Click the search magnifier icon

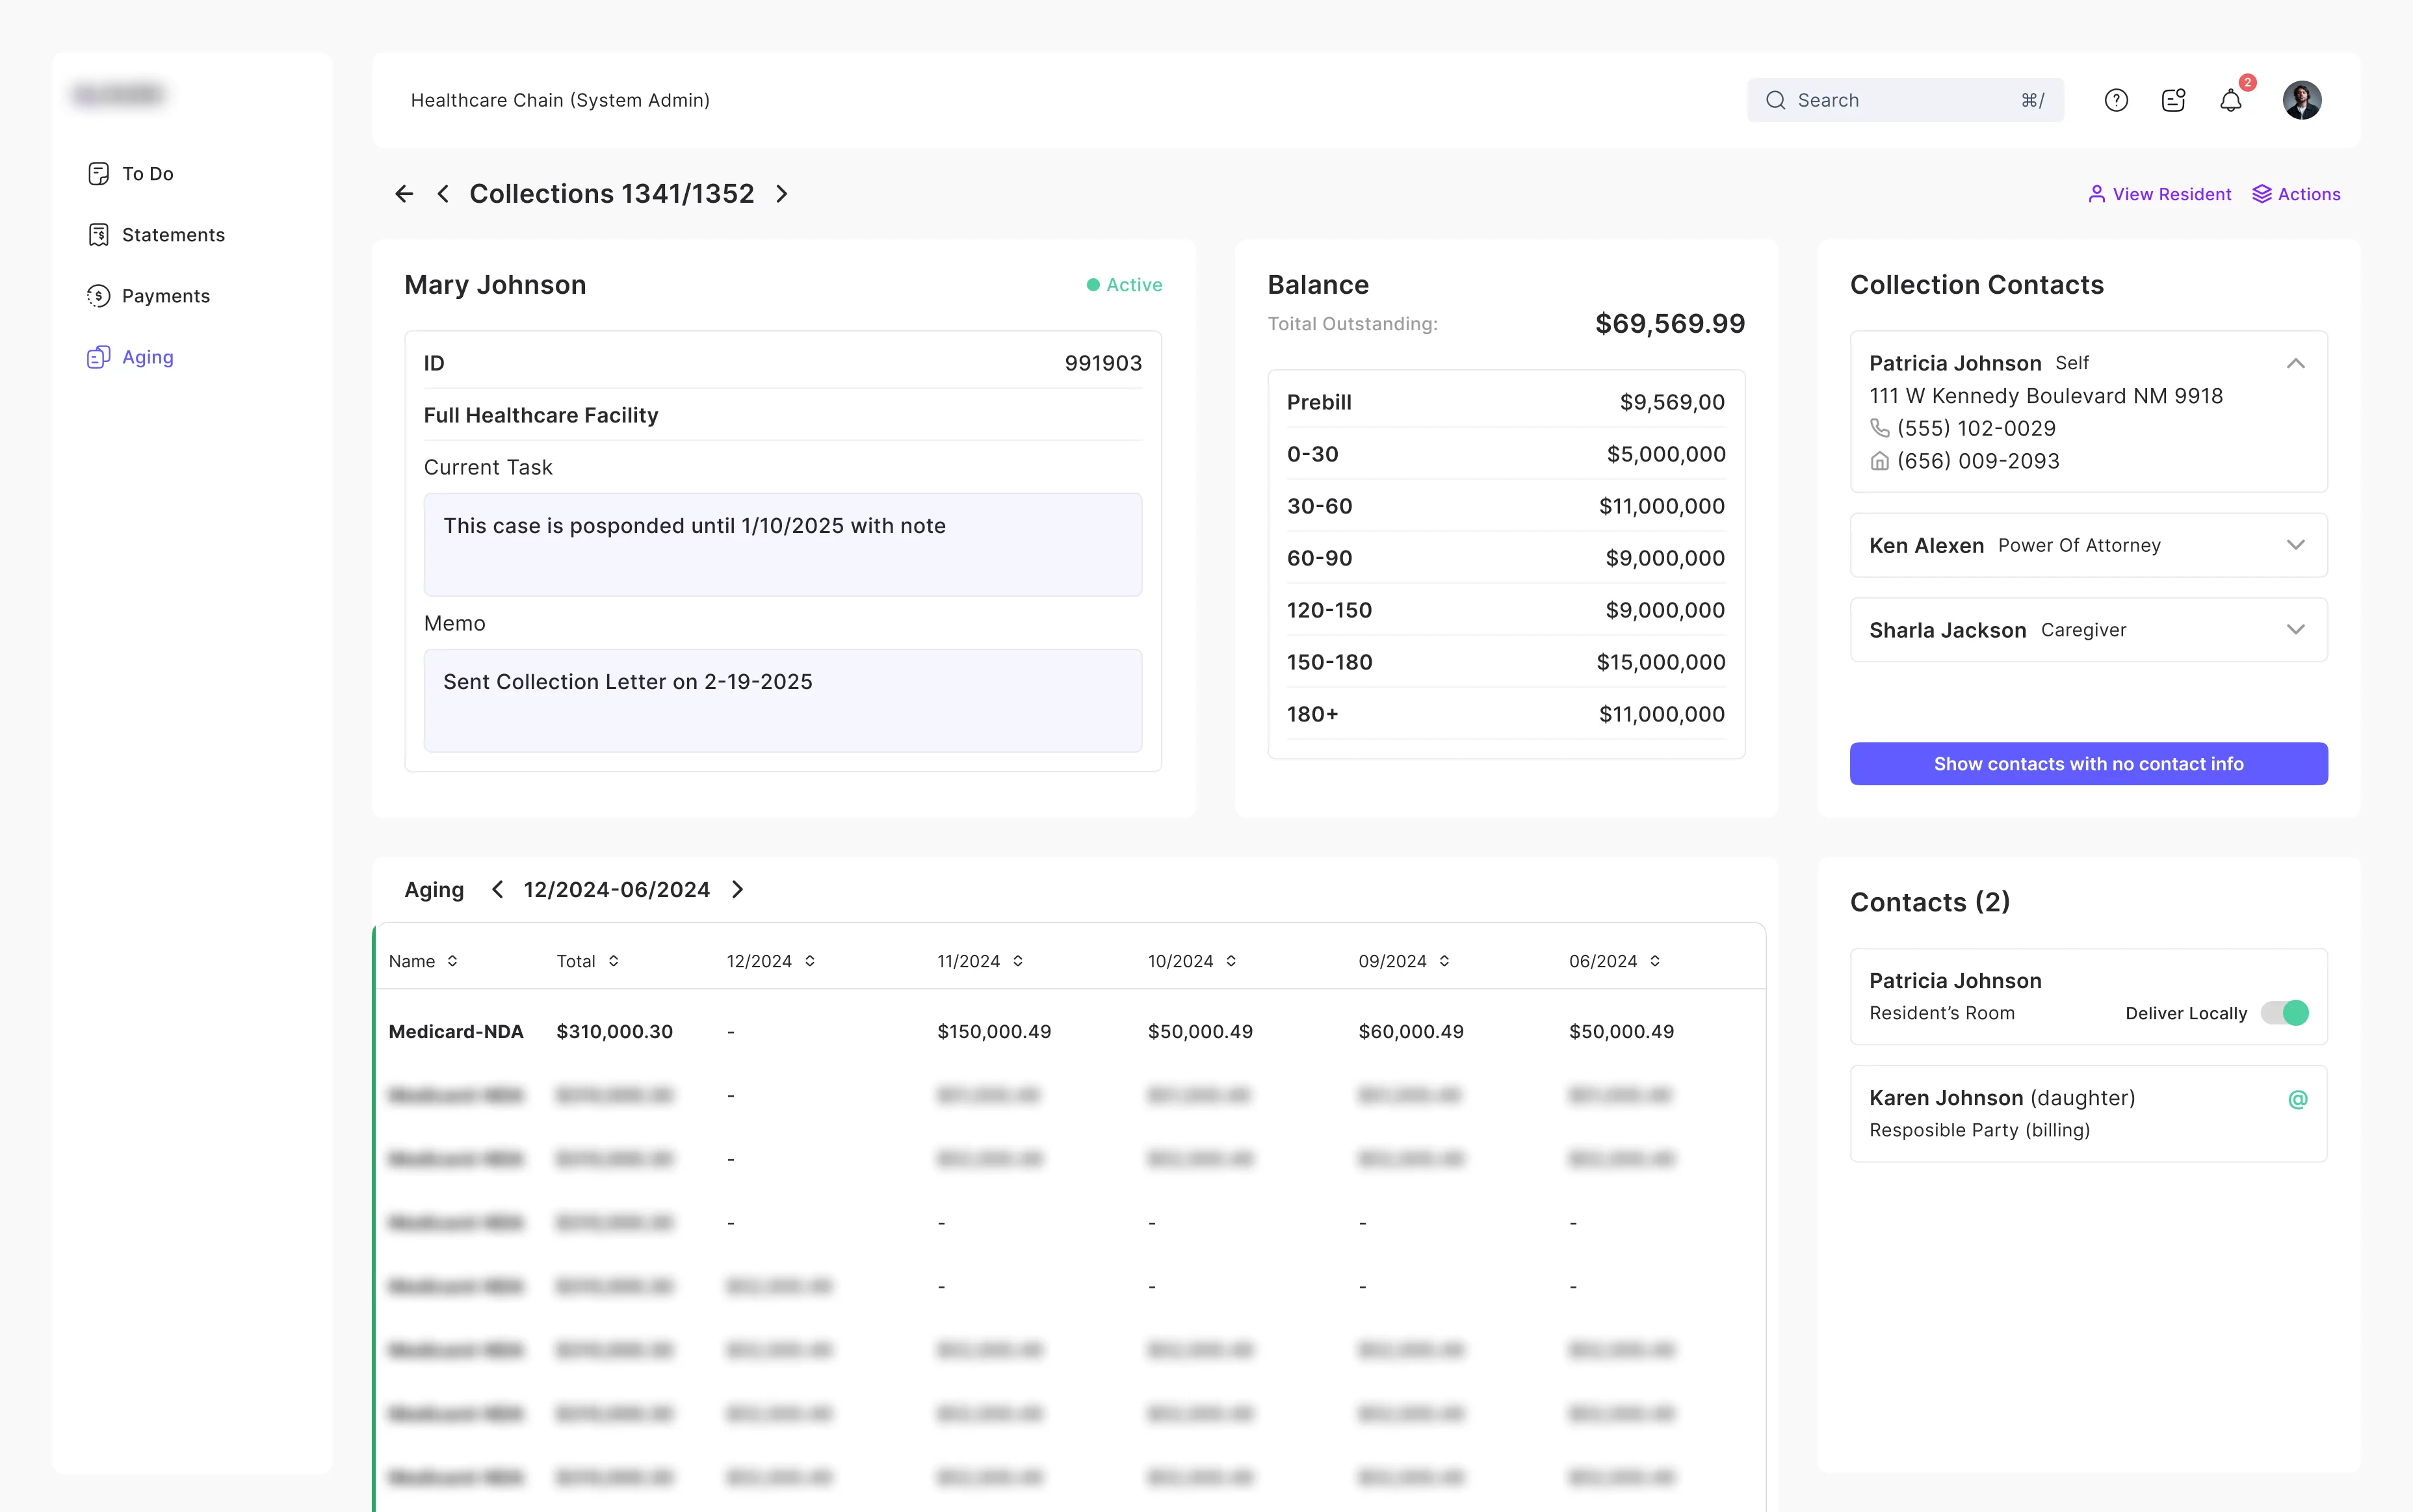click(x=1775, y=100)
